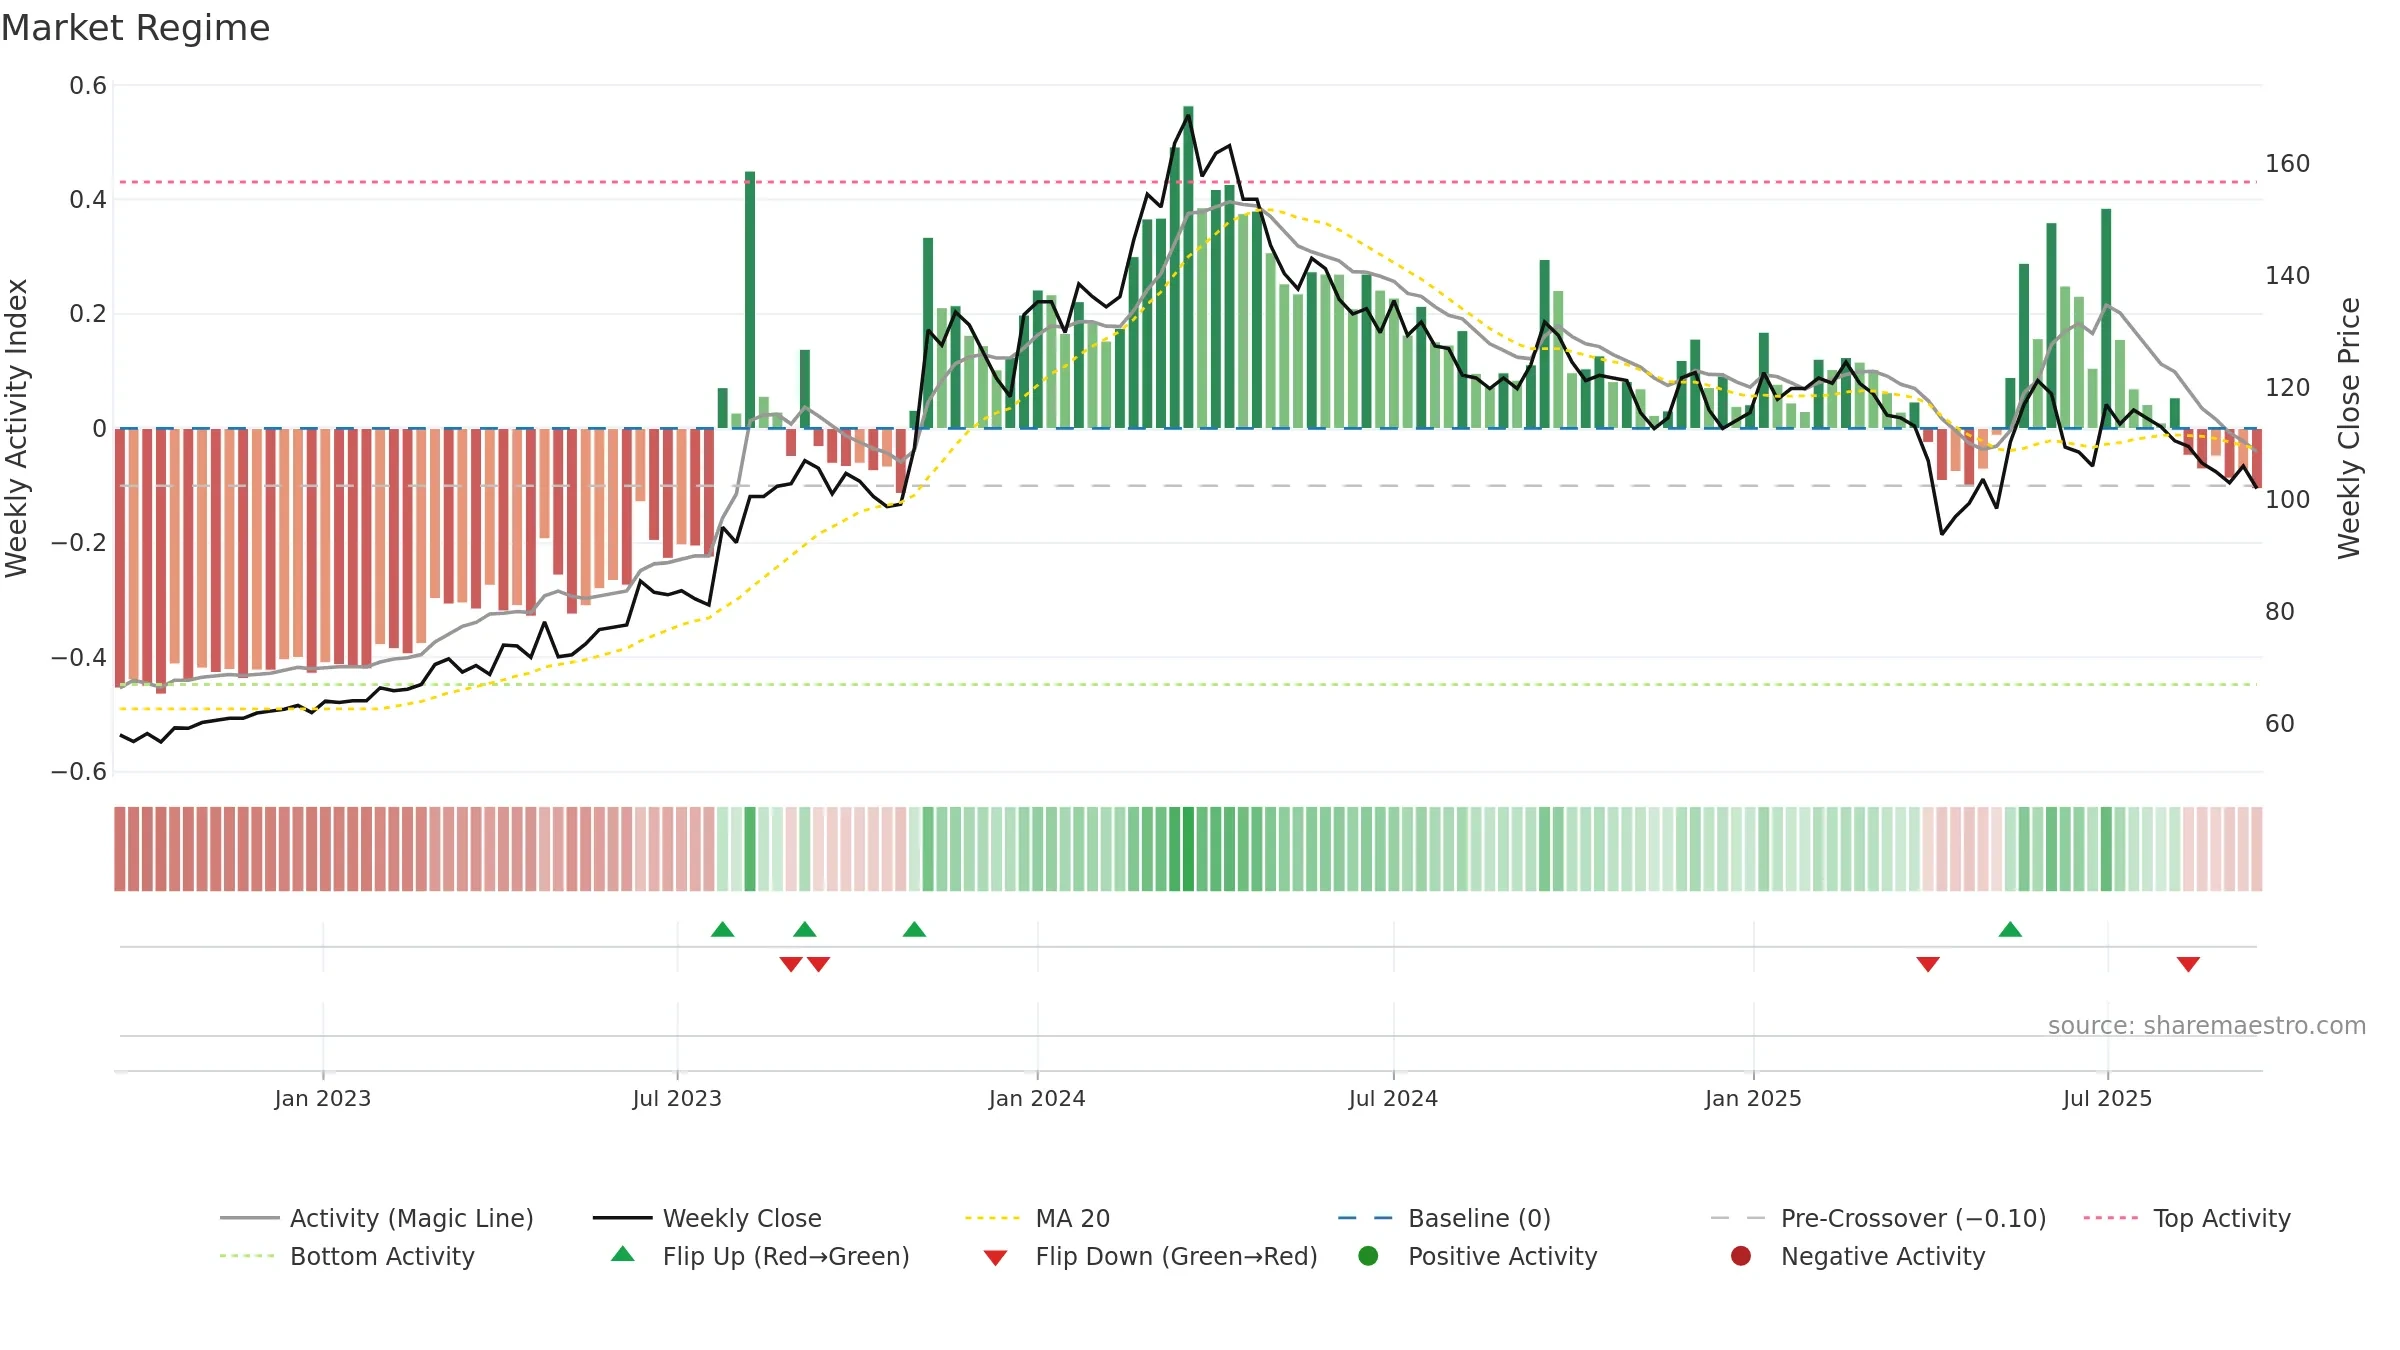Toggle the Flip Up (Red→Green) legend entry
Image resolution: width=2400 pixels, height=1350 pixels.
(x=760, y=1256)
